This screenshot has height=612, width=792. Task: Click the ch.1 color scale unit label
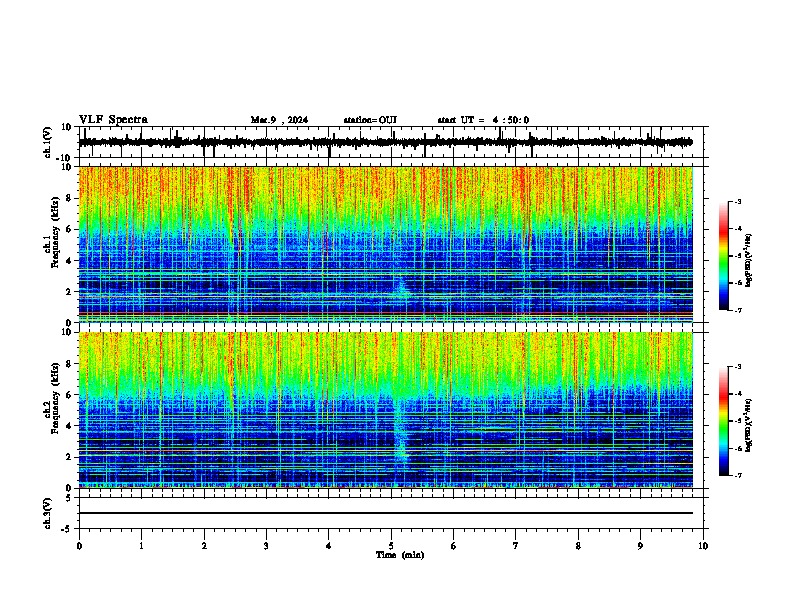(x=748, y=260)
